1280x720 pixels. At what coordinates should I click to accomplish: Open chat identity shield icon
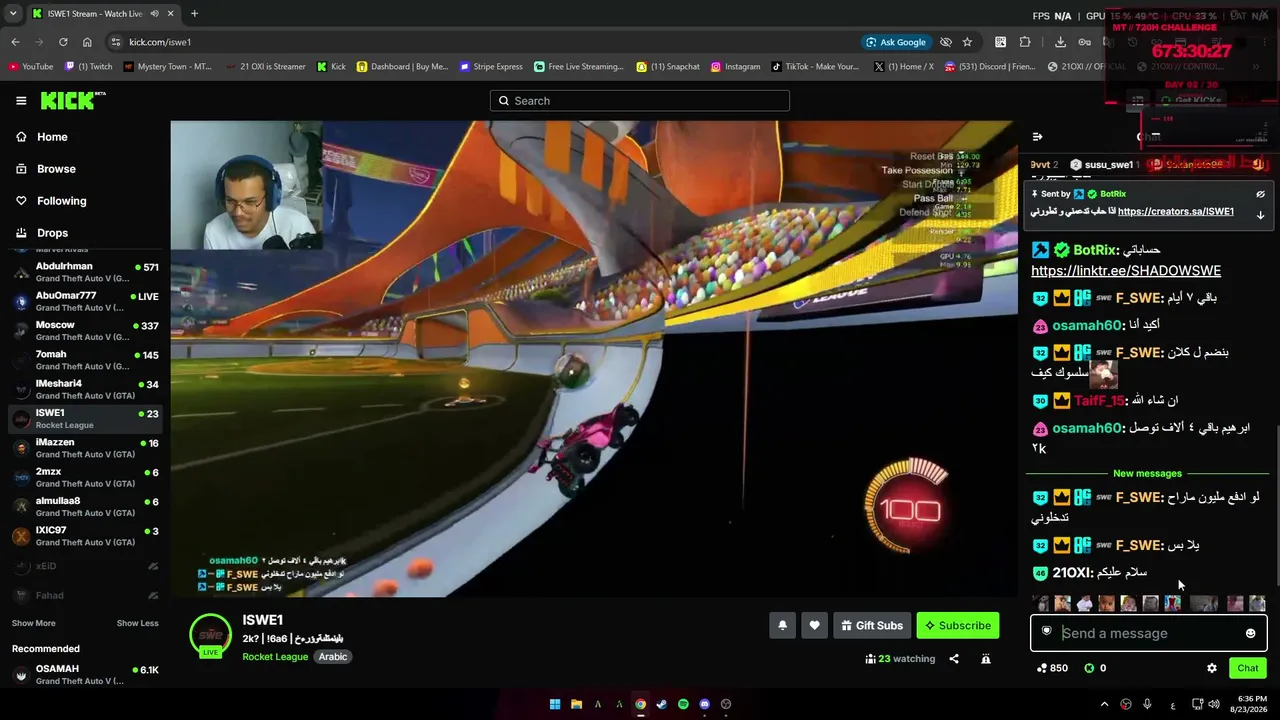1047,631
